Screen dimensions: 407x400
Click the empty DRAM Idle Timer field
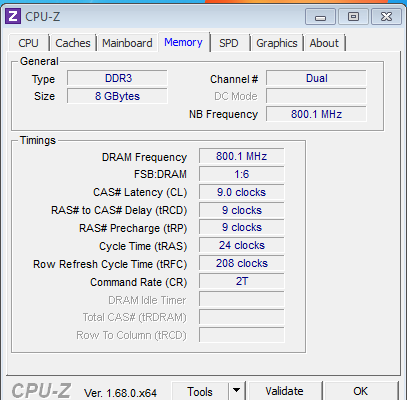tap(242, 299)
